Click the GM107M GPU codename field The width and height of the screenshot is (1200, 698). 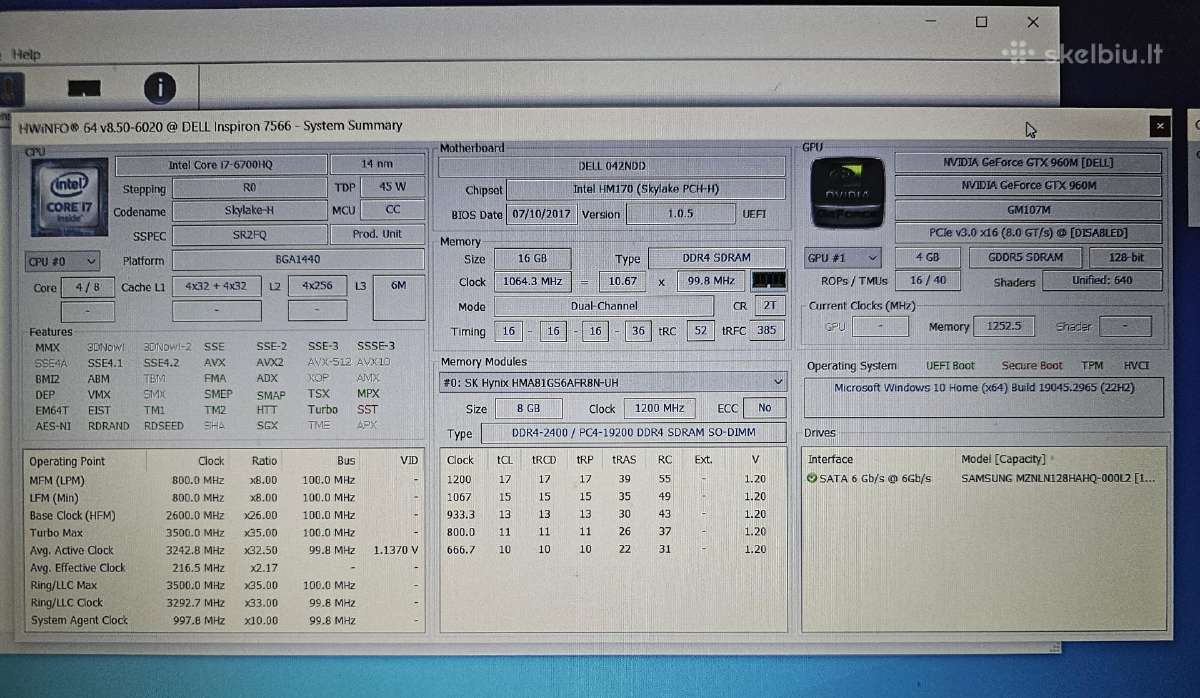1028,210
